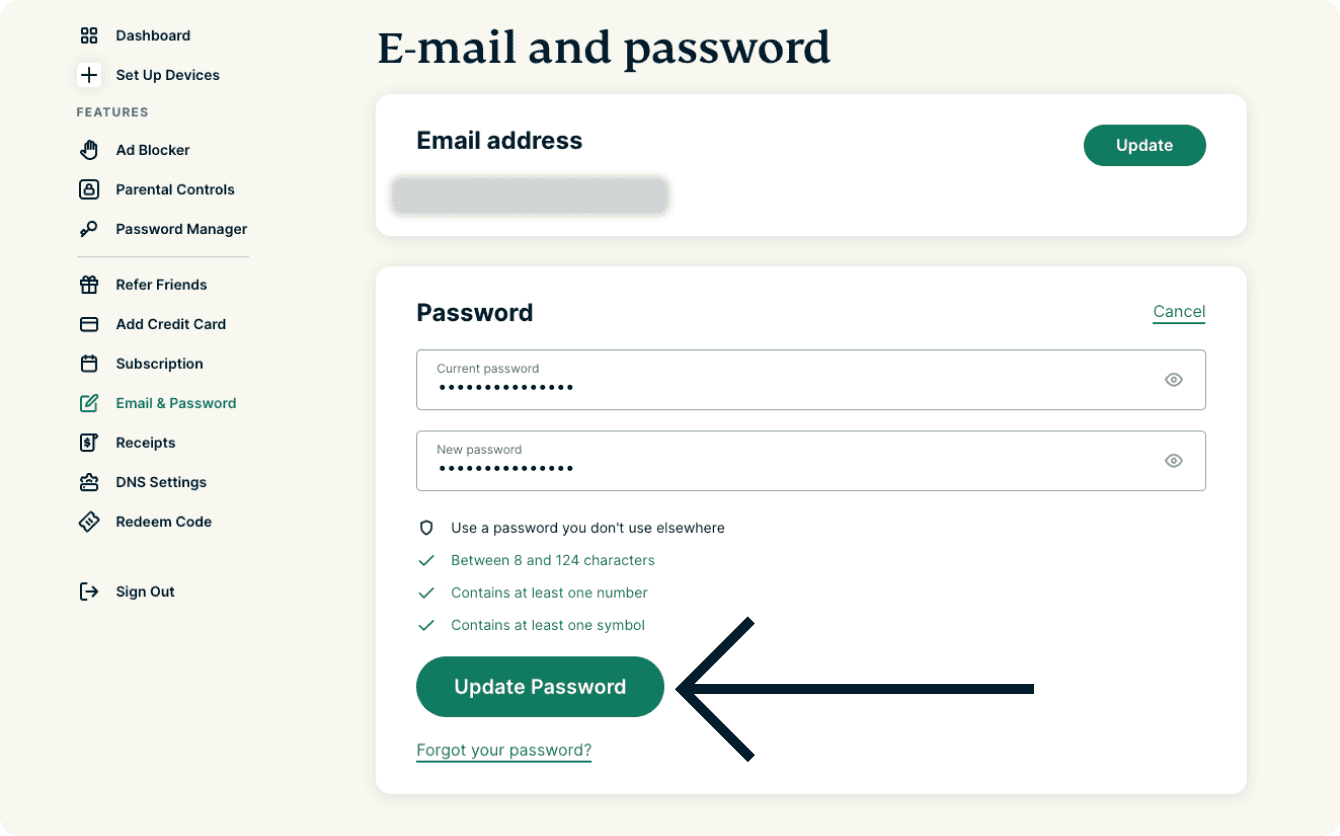Viewport: 1340px width, 836px height.
Task: Open the Forgot your password link
Action: pyautogui.click(x=503, y=750)
